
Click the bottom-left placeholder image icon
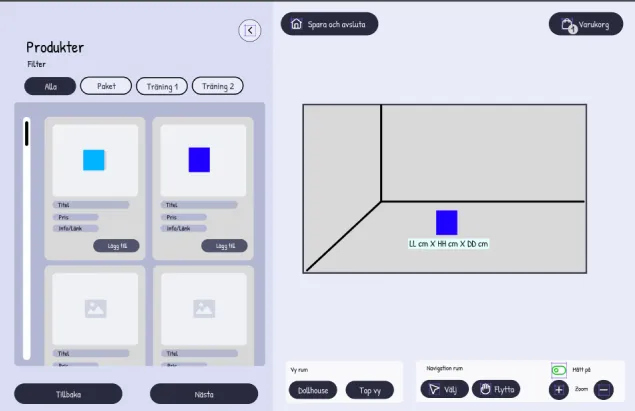tap(96, 309)
